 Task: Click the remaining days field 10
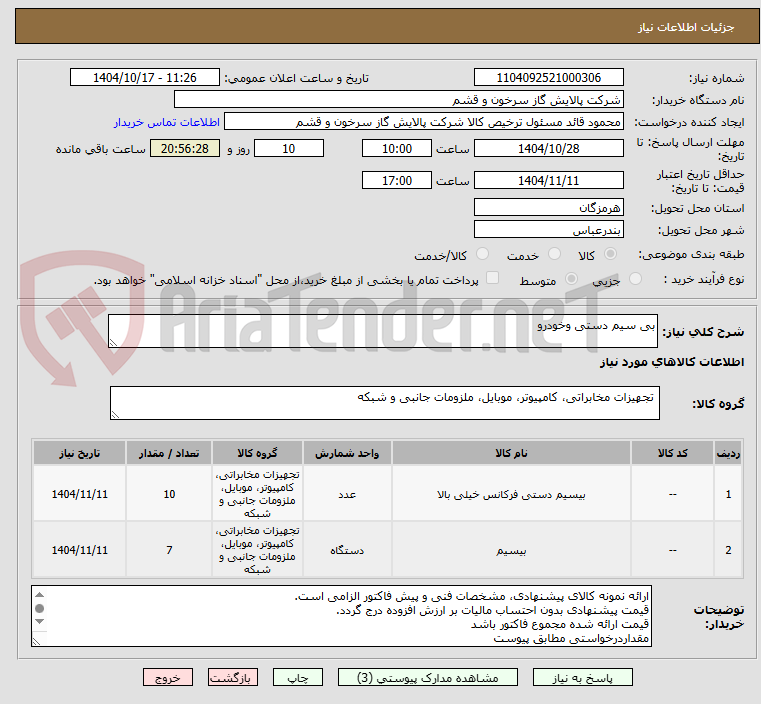289,148
